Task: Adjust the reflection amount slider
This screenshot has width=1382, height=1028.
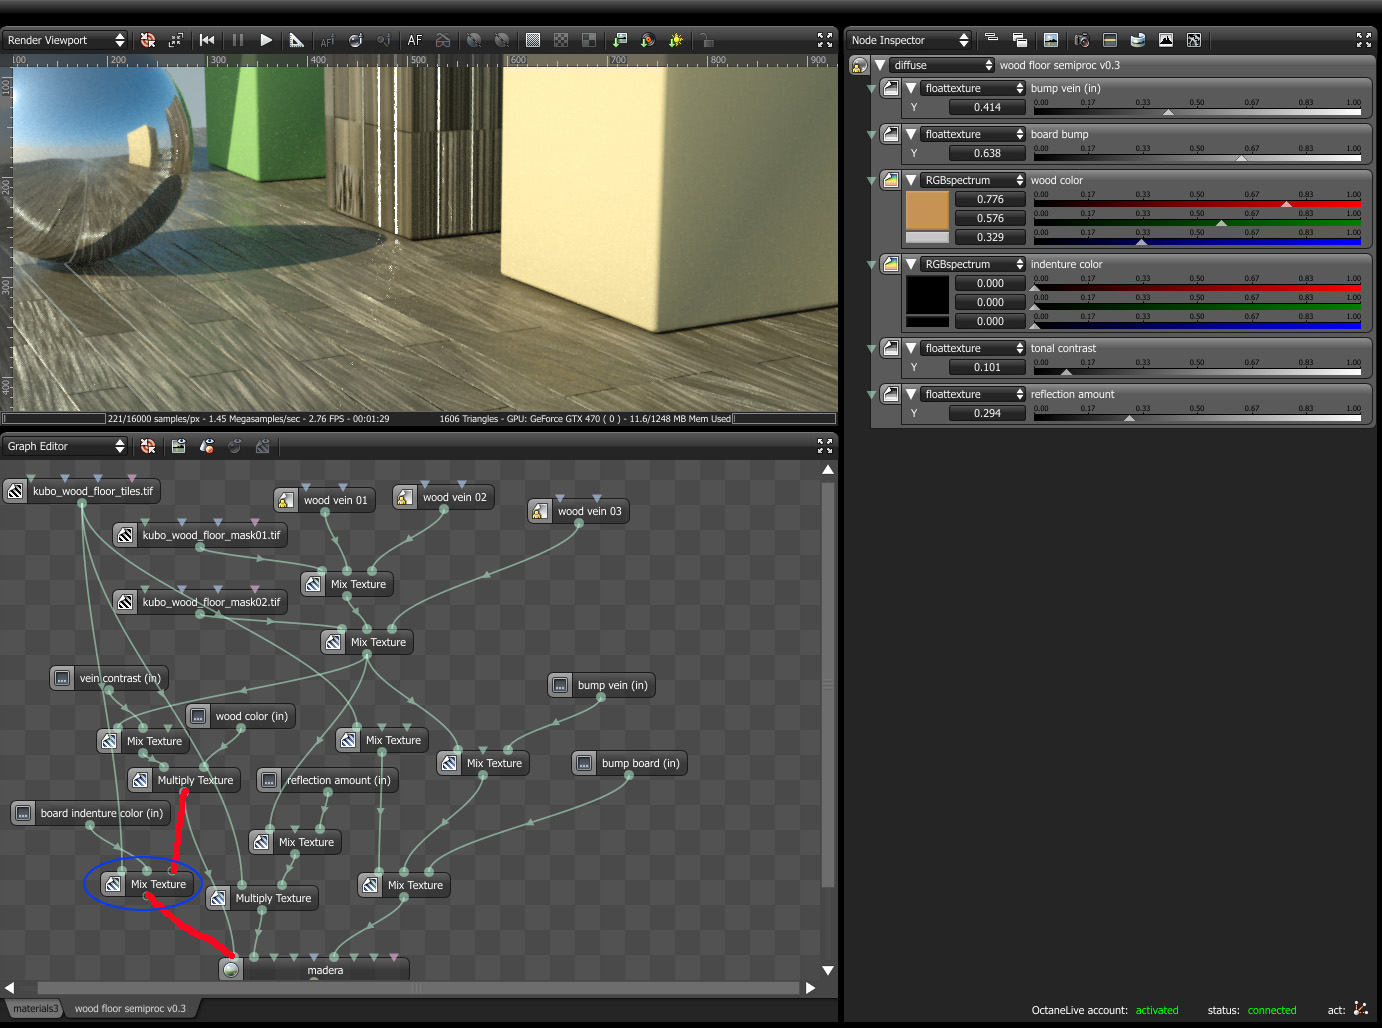Action: click(x=1197, y=418)
